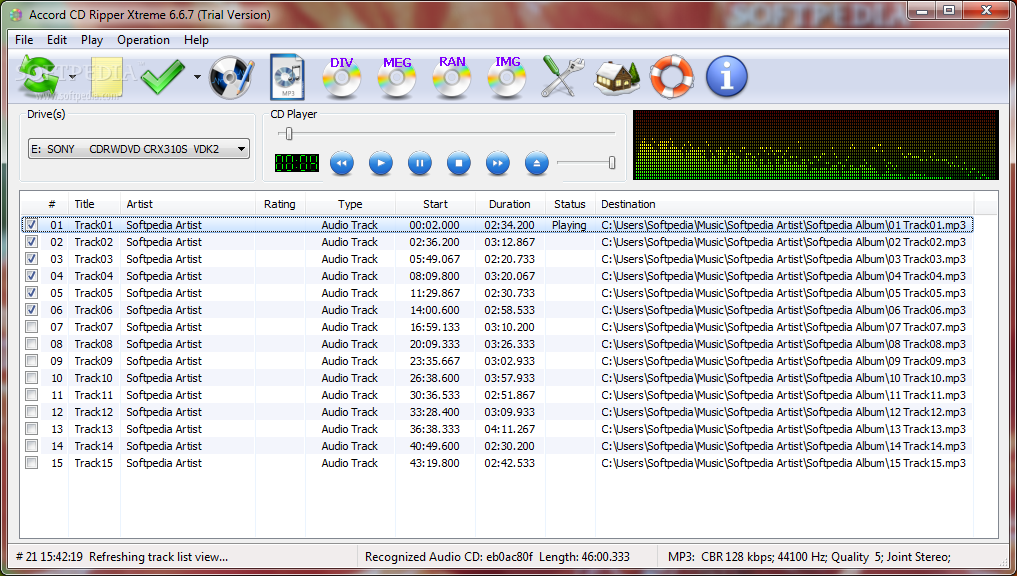The height and width of the screenshot is (576, 1017).
Task: Eject the disc from the CD player
Action: pos(536,163)
